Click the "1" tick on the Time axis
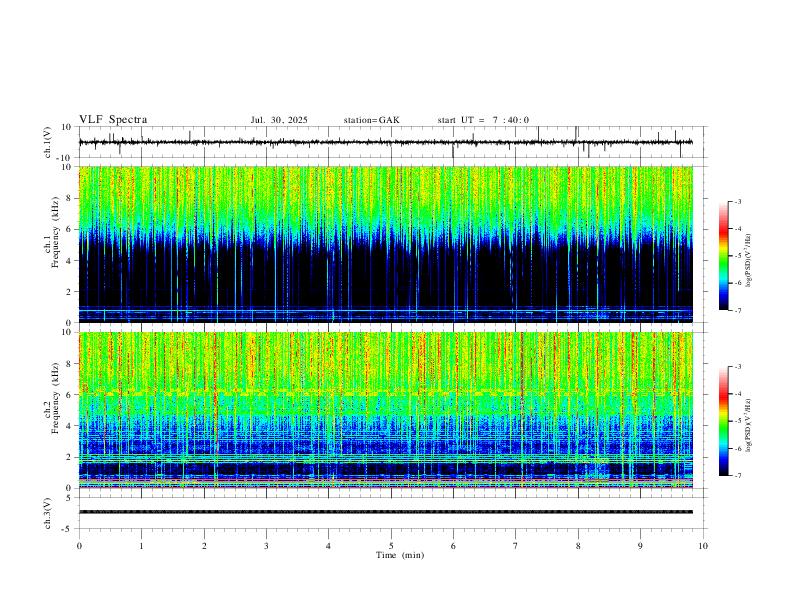This screenshot has width=792, height=612. tap(141, 546)
